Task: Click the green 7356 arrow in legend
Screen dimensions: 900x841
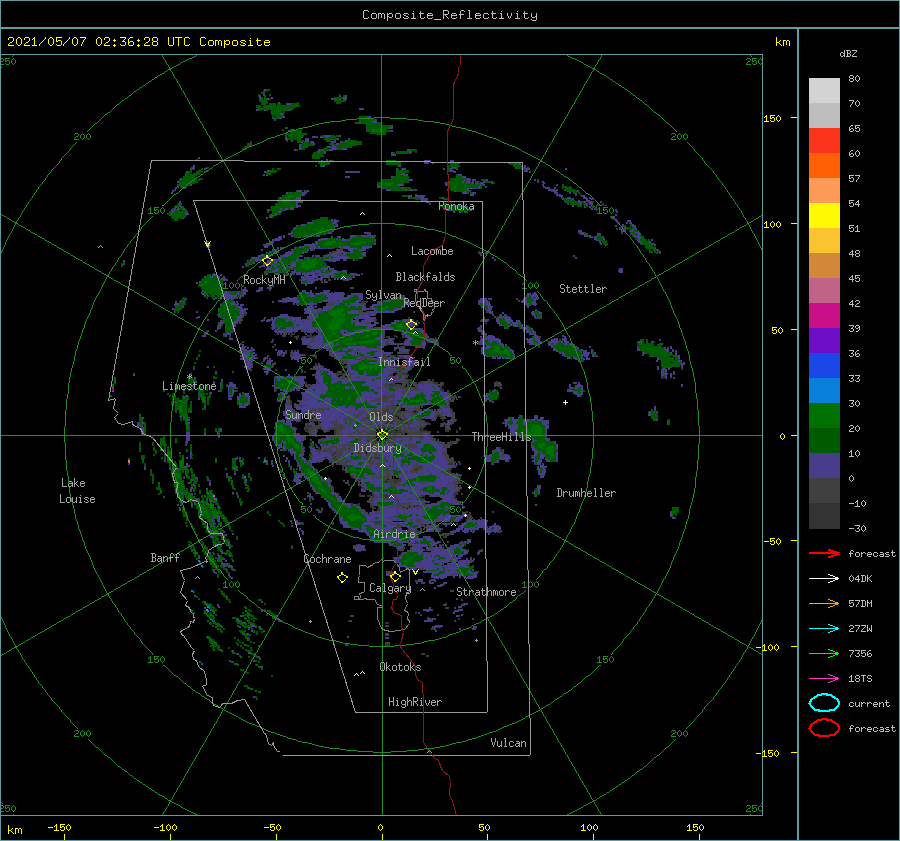Action: click(x=824, y=653)
